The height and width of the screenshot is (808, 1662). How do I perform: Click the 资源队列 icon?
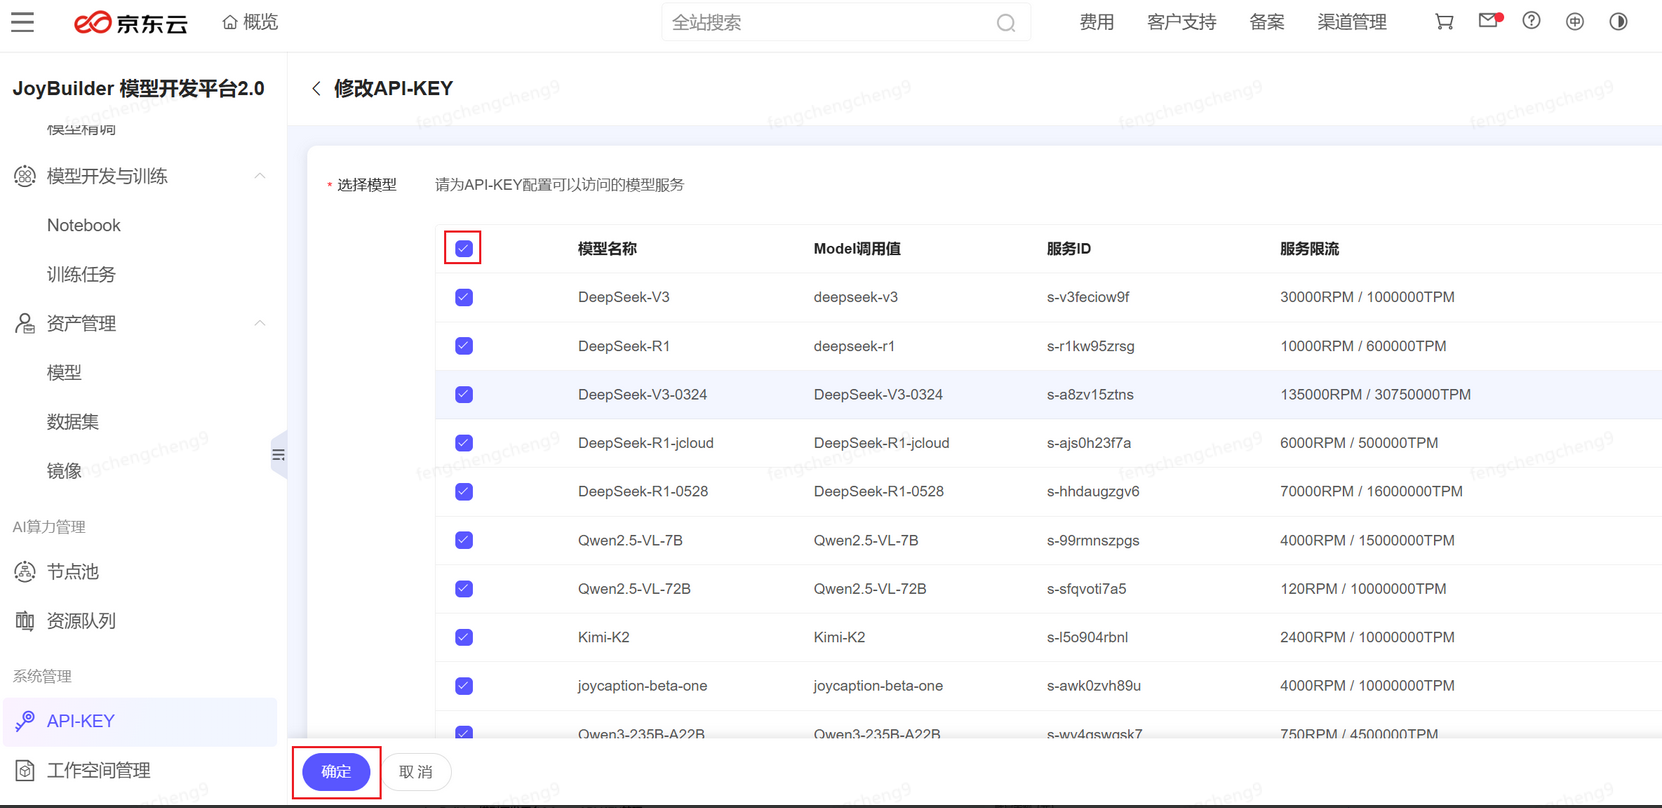25,621
